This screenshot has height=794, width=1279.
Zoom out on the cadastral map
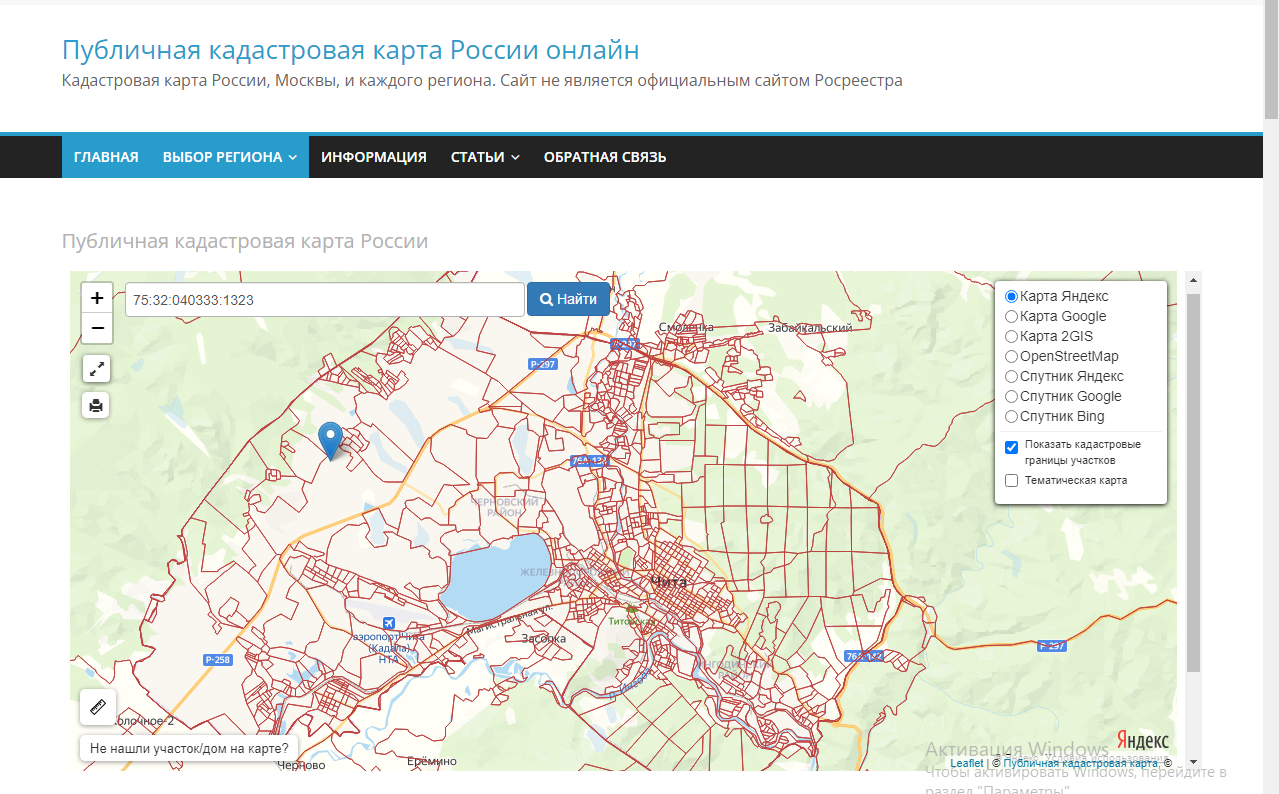click(x=96, y=328)
